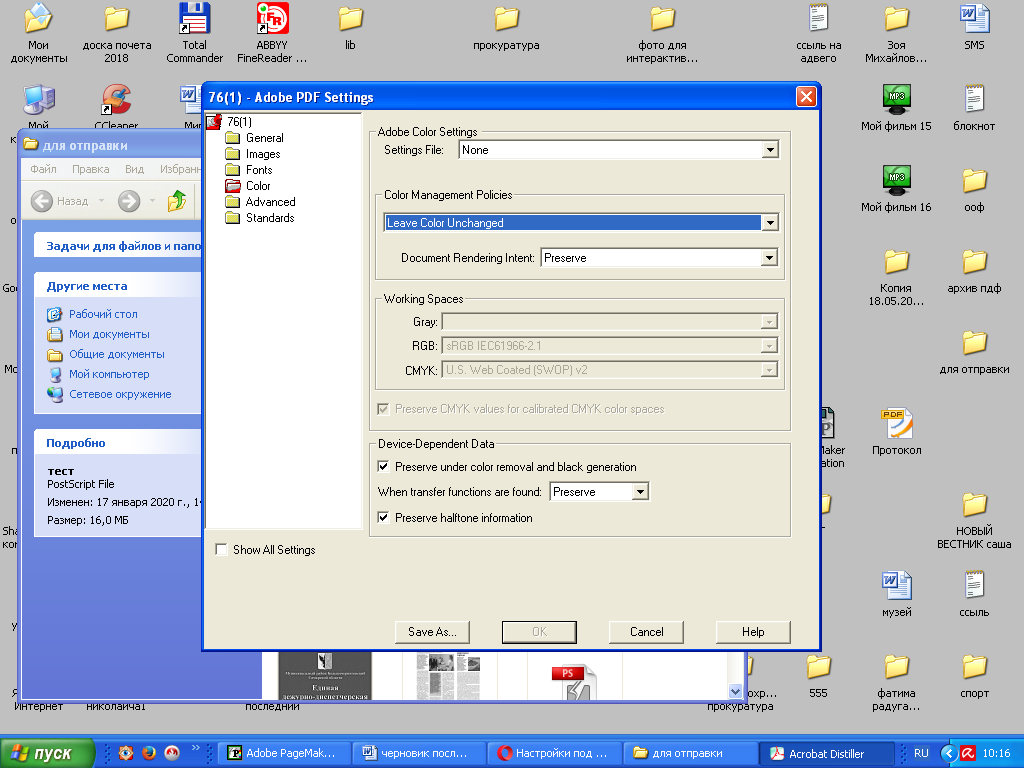This screenshot has width=1024, height=768.
Task: Click the RU language indicator
Action: [921, 754]
